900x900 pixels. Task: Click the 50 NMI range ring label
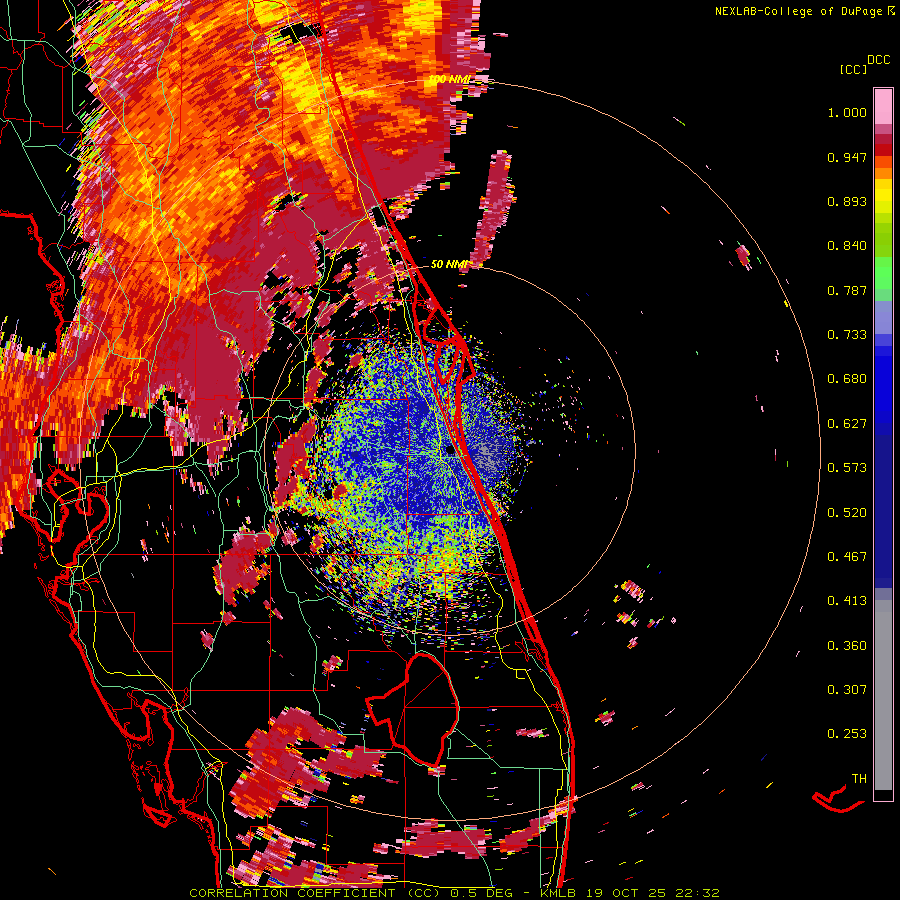click(x=449, y=264)
